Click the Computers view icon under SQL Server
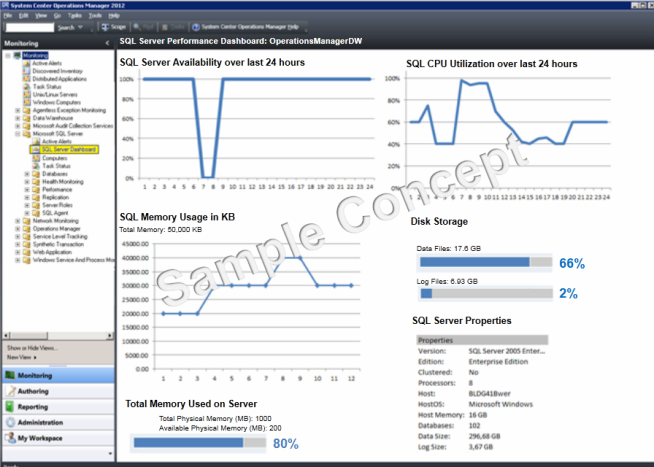This screenshot has width=654, height=467. tap(36, 158)
